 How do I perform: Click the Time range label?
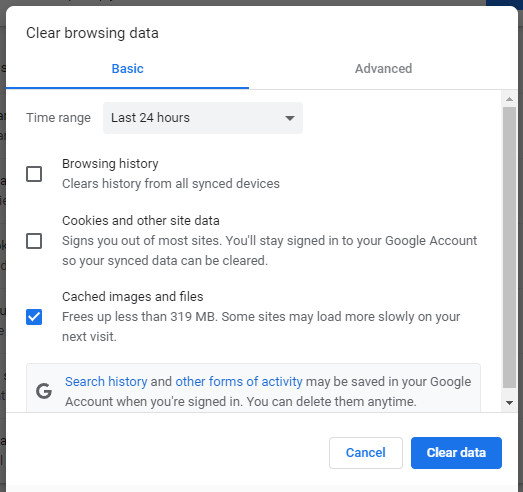click(x=58, y=118)
